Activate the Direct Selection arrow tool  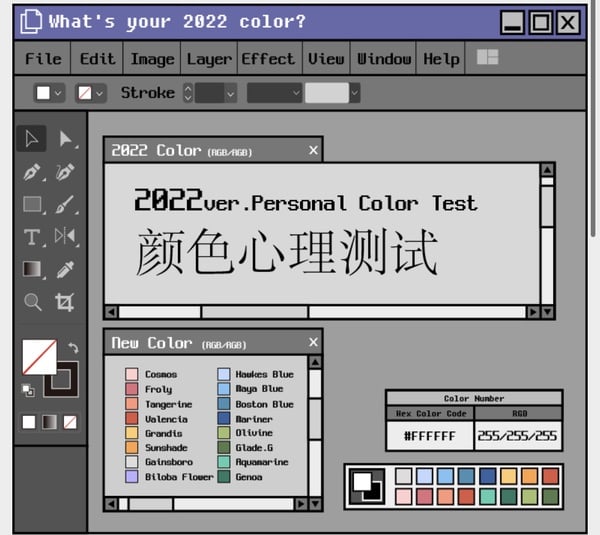(66, 139)
